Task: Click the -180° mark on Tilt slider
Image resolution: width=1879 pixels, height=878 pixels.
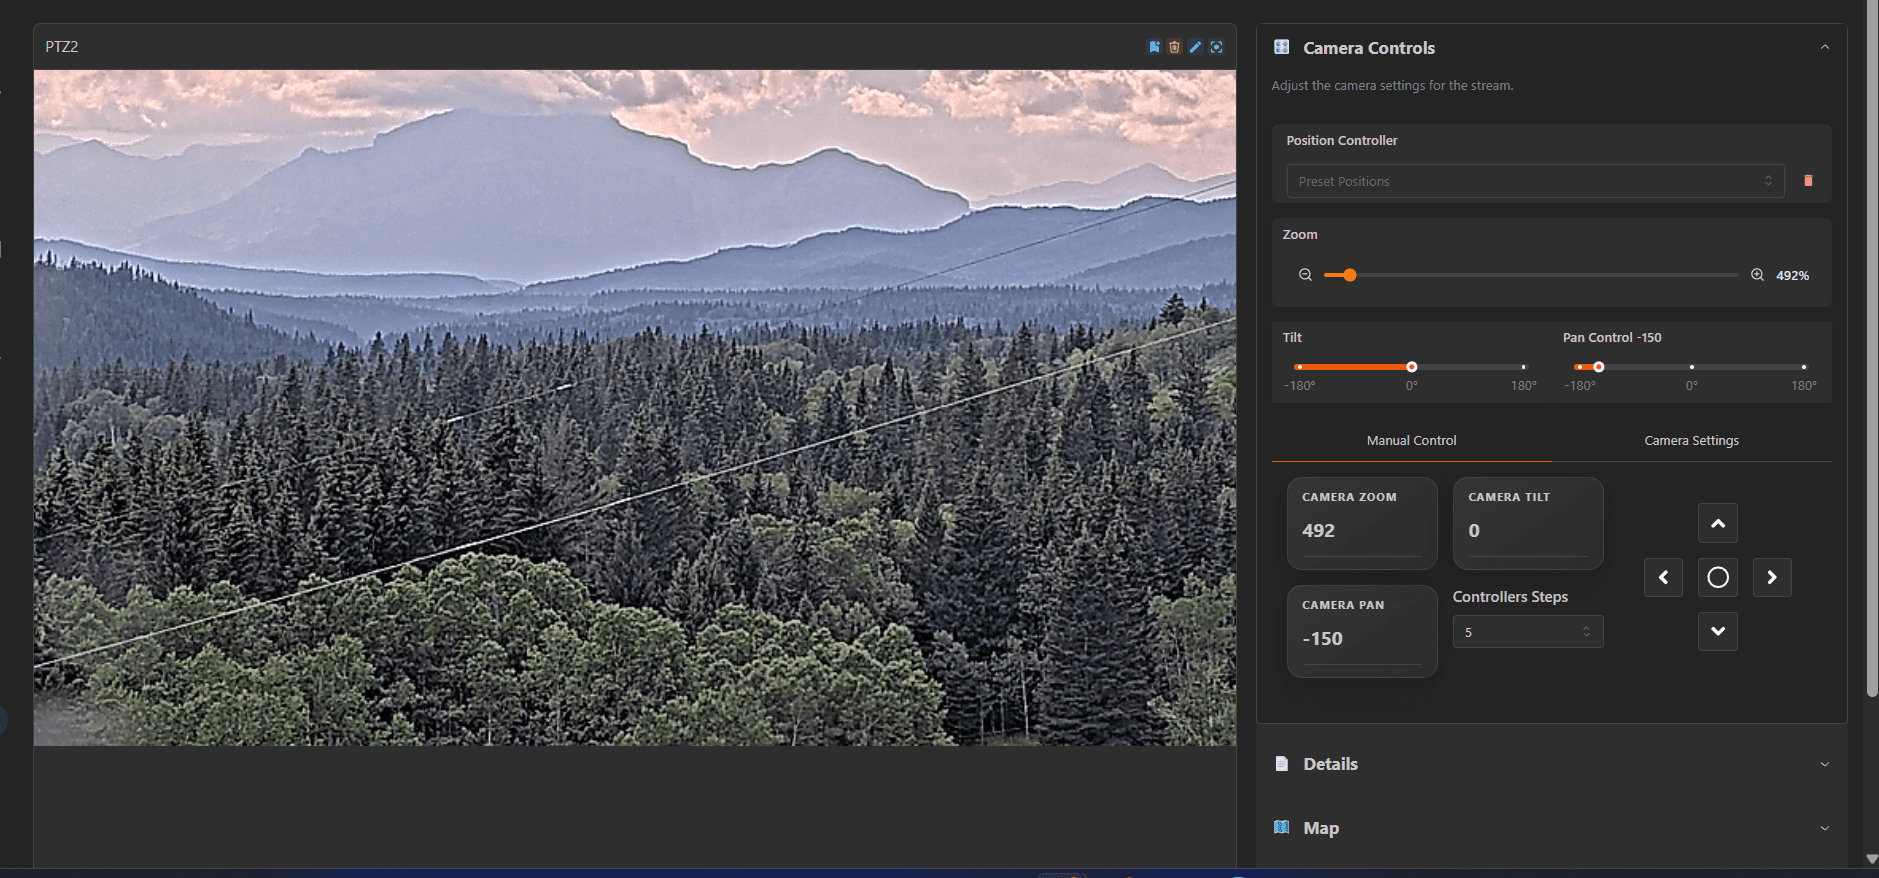Action: pyautogui.click(x=1300, y=385)
